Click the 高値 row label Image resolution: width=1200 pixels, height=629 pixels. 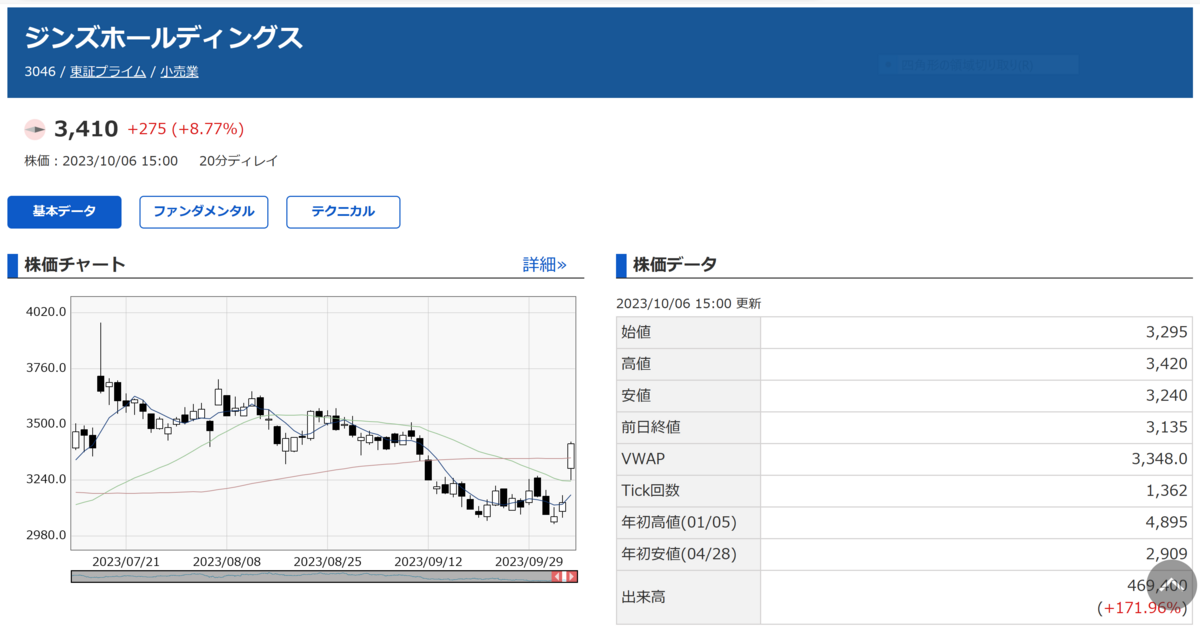click(636, 364)
